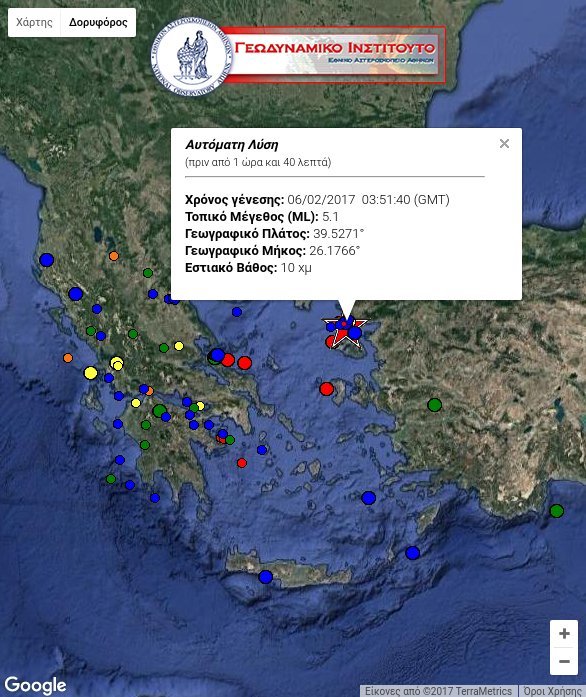Select the orange marker in the Ionian Sea

click(x=68, y=358)
